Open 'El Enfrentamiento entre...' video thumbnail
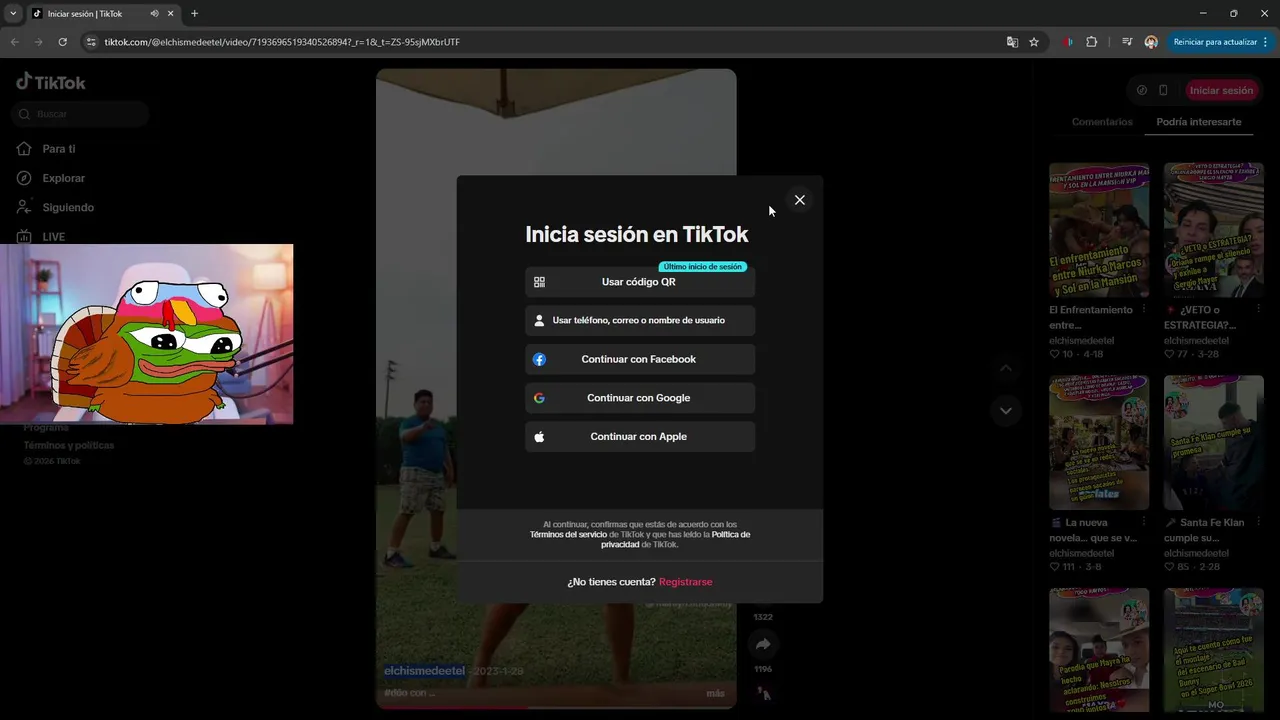This screenshot has width=1280, height=720. [x=1099, y=230]
